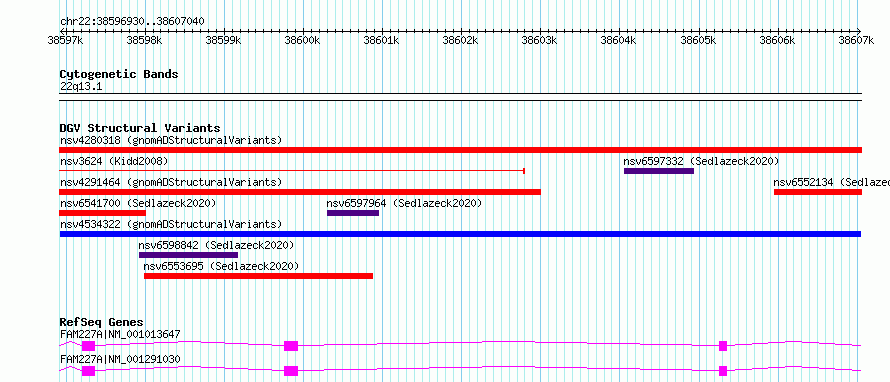Click first exon box of NM_001013647

click(89, 346)
